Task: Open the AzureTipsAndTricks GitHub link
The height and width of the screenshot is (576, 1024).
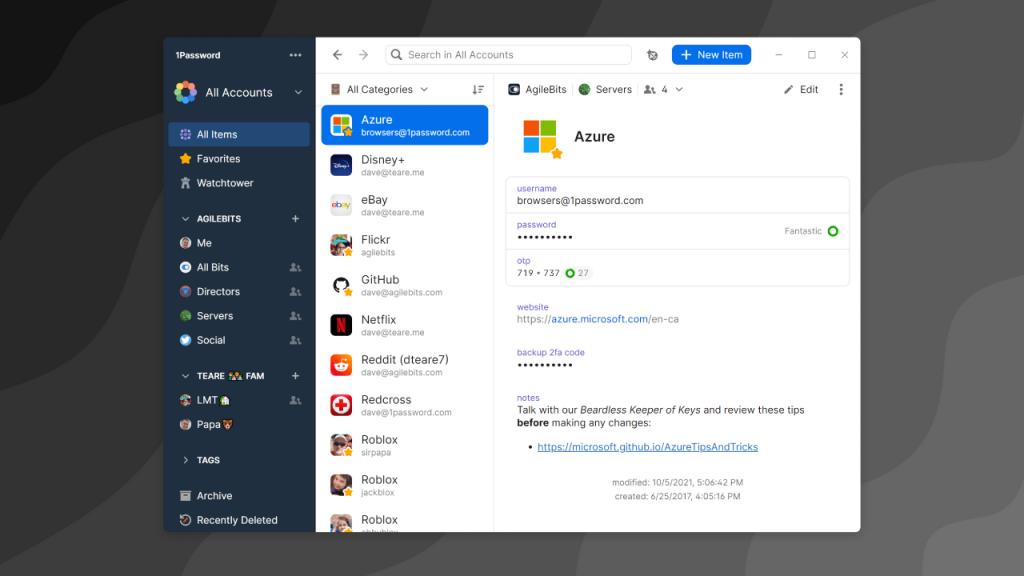Action: 647,447
